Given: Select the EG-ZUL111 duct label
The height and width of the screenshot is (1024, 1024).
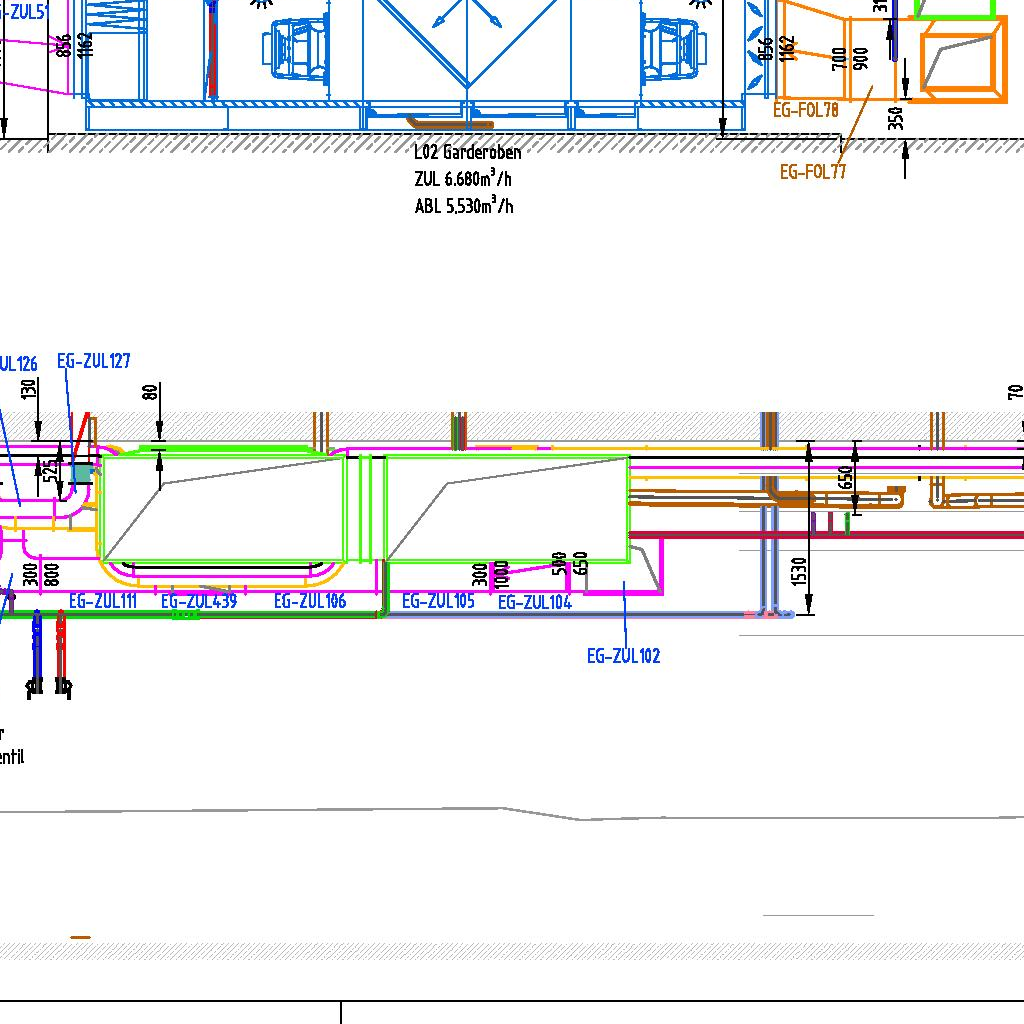Looking at the screenshot, I should [x=103, y=601].
